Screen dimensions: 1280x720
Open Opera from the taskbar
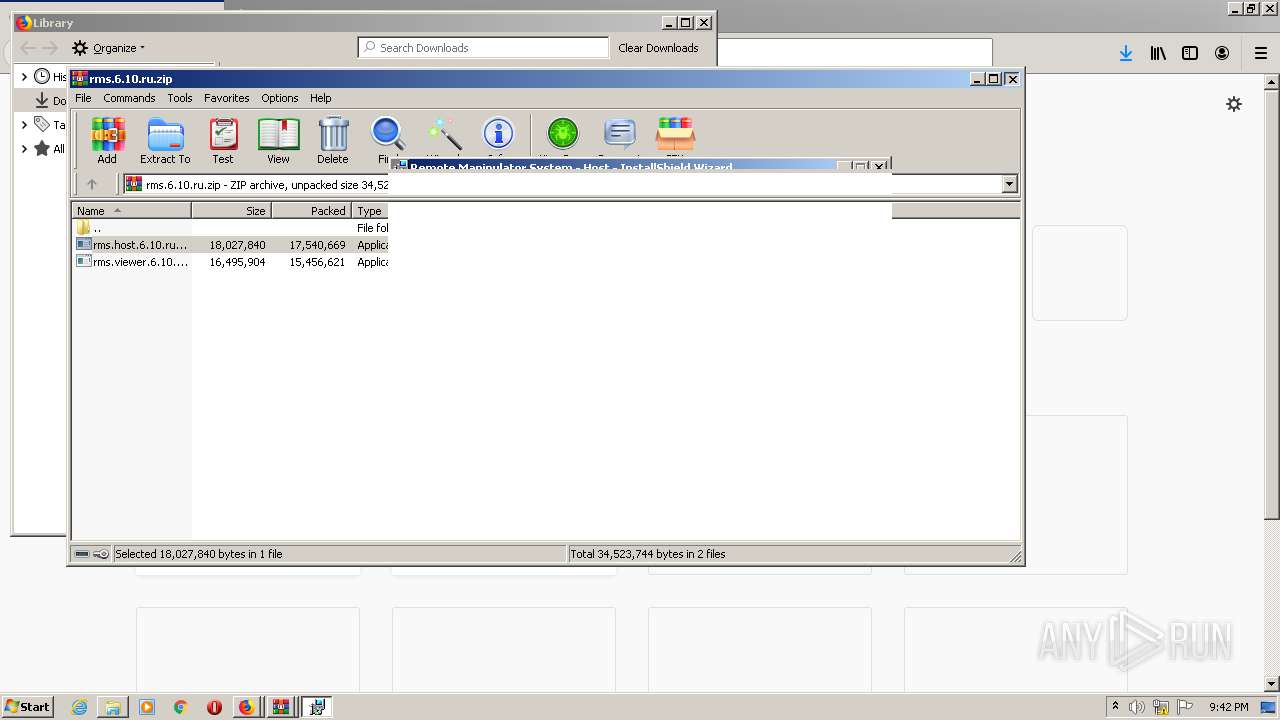[x=214, y=707]
